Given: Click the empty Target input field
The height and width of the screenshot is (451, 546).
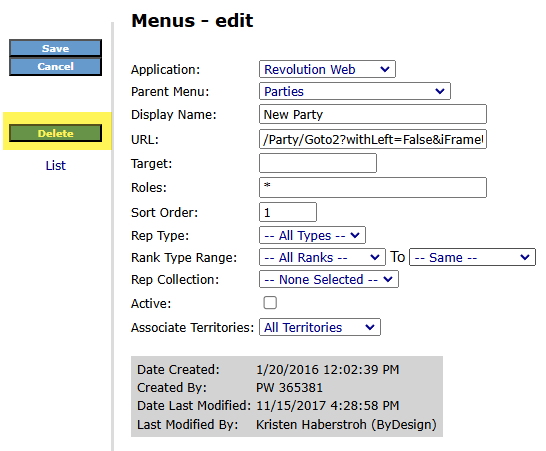Looking at the screenshot, I should pos(318,163).
